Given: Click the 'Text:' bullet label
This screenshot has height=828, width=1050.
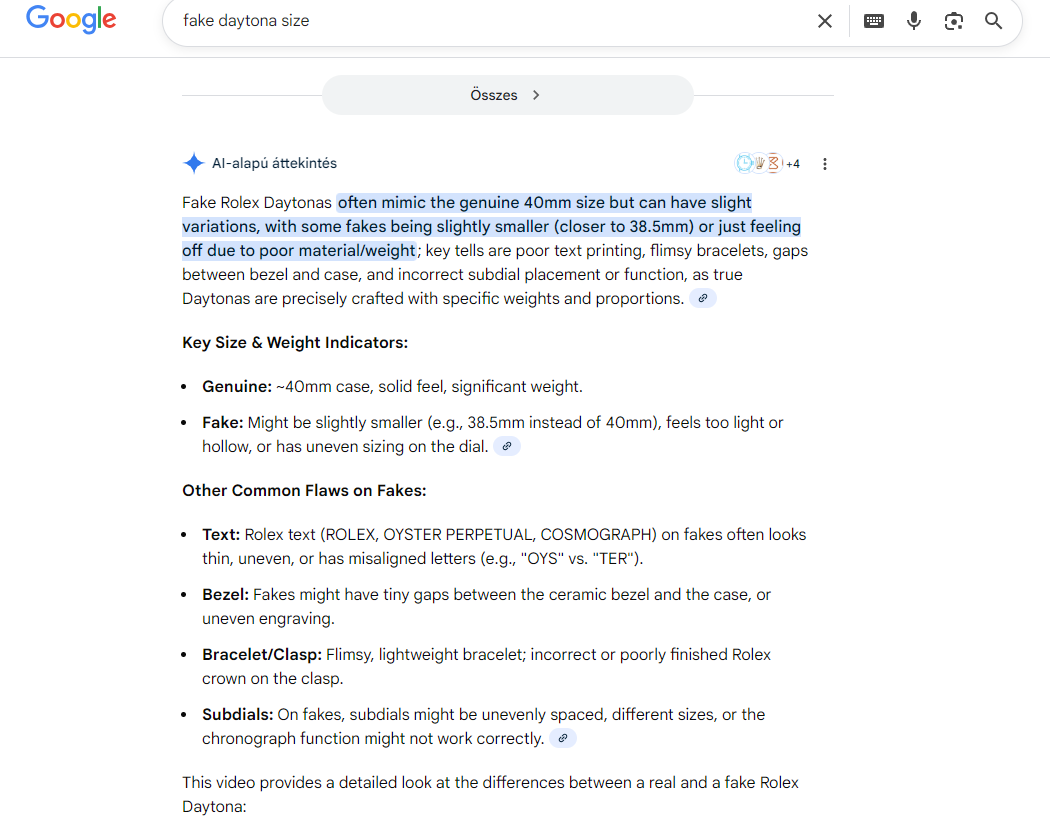Looking at the screenshot, I should [221, 535].
